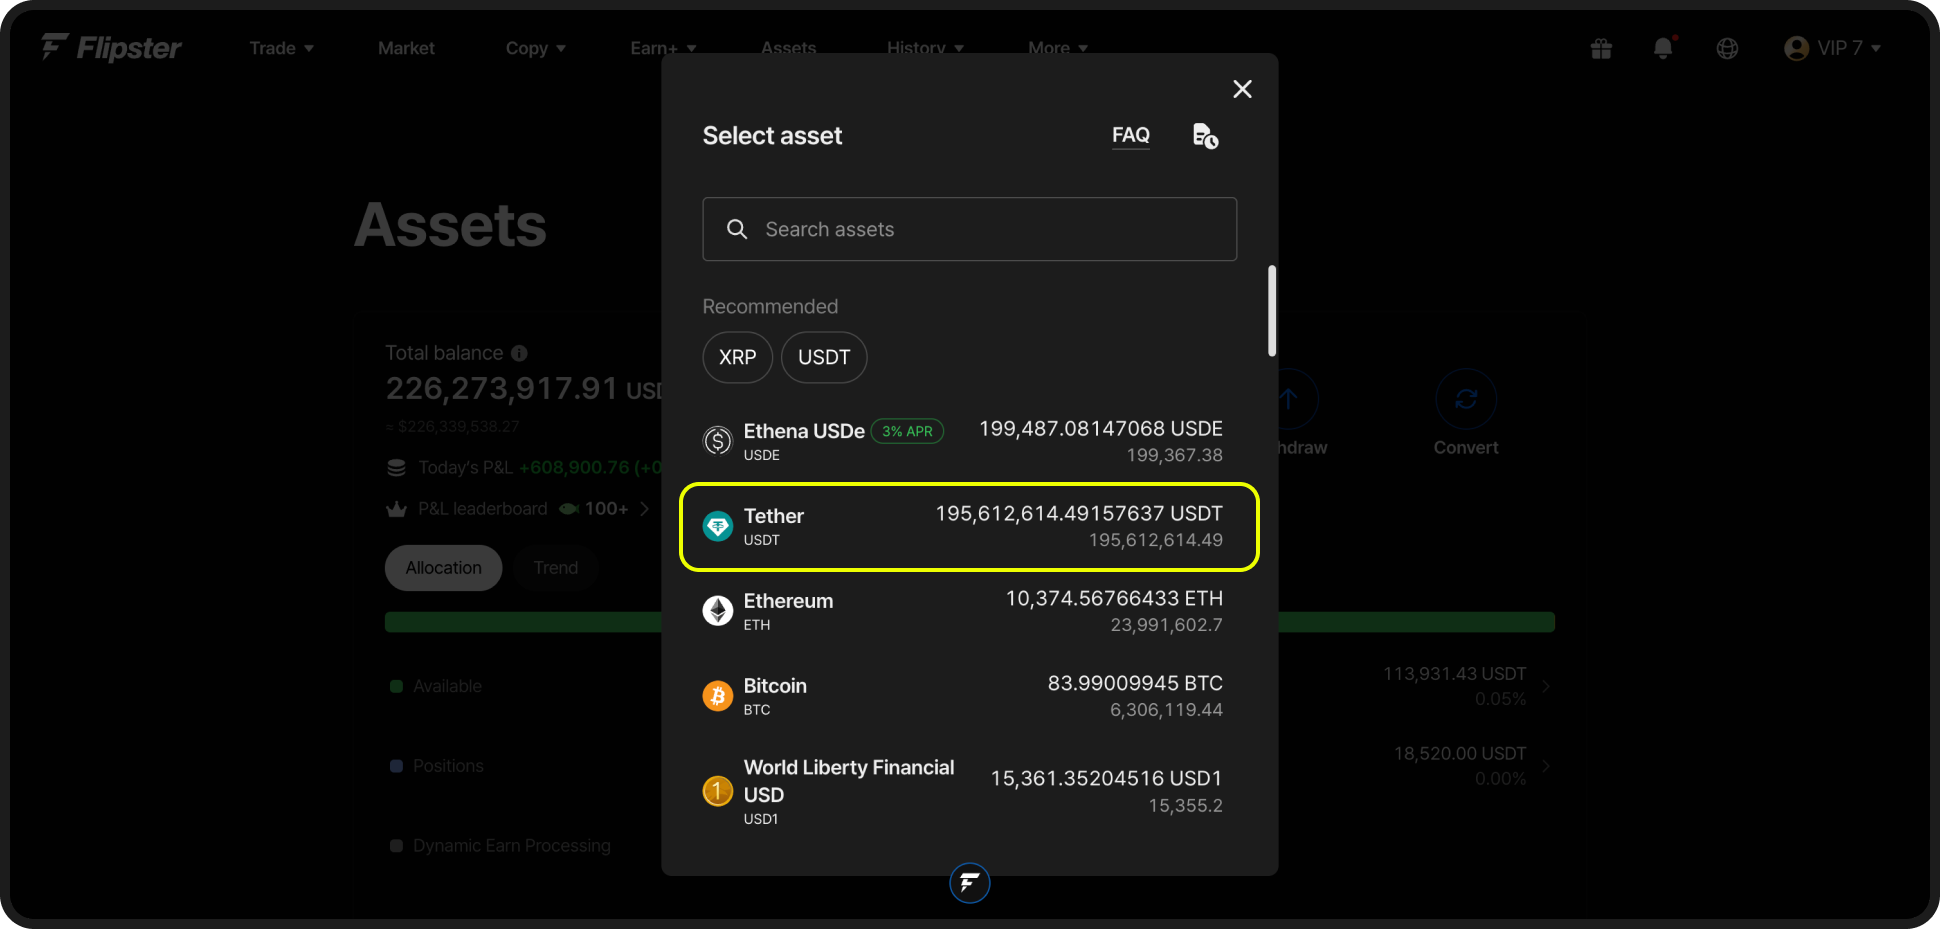Choose the Ethena USDe asset row
1940x929 pixels.
click(969, 441)
